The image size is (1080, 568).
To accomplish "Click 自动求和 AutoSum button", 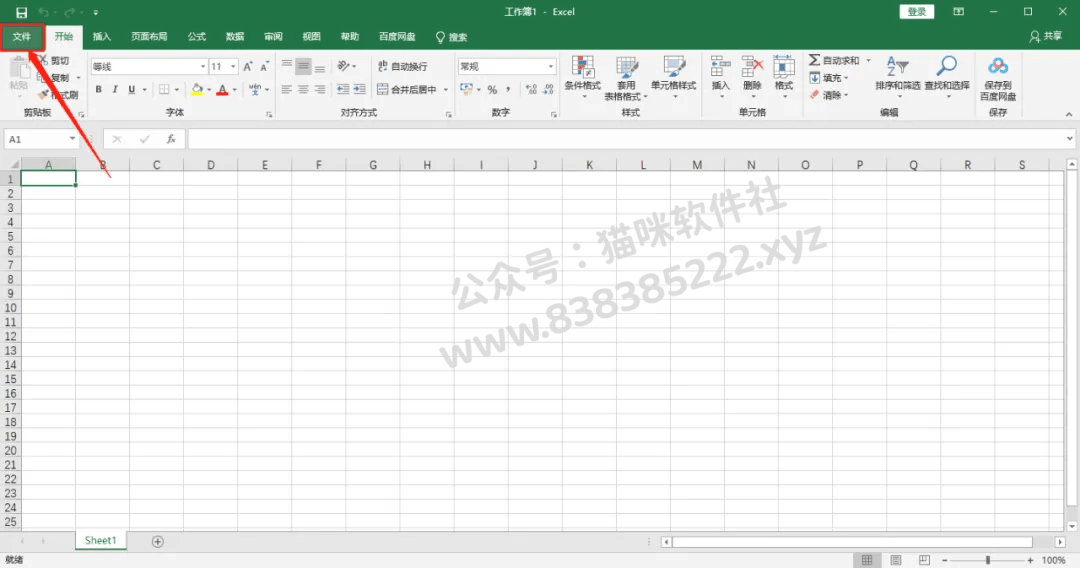I will coord(834,61).
